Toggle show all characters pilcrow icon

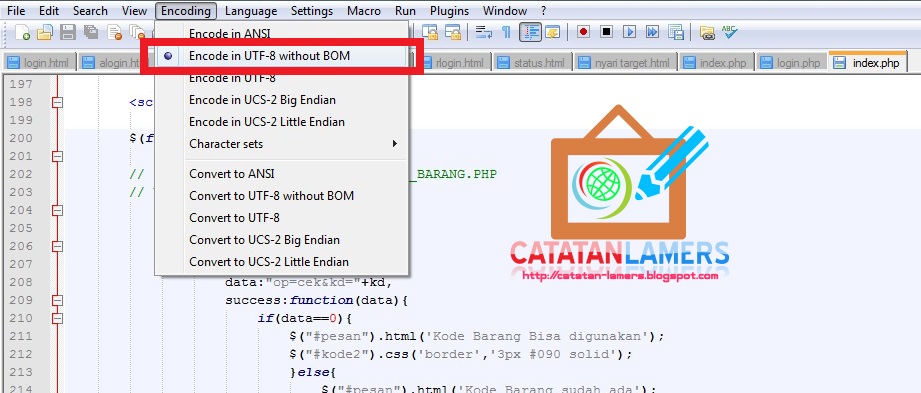point(506,32)
